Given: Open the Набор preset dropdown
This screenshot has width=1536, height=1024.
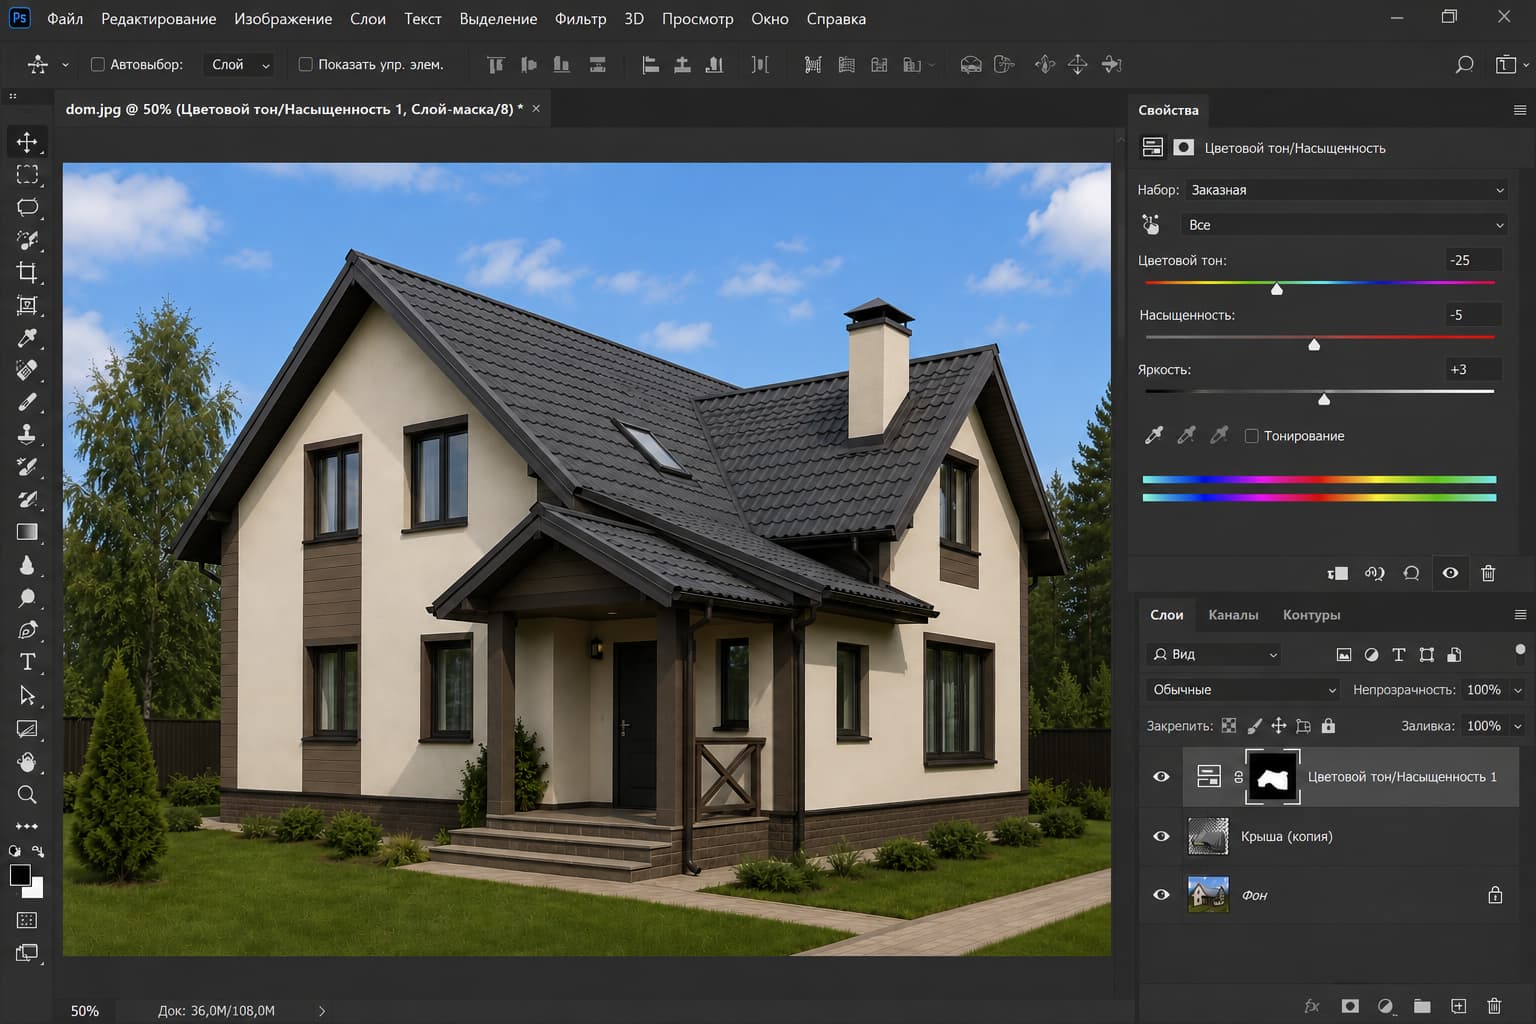Looking at the screenshot, I should (1346, 190).
